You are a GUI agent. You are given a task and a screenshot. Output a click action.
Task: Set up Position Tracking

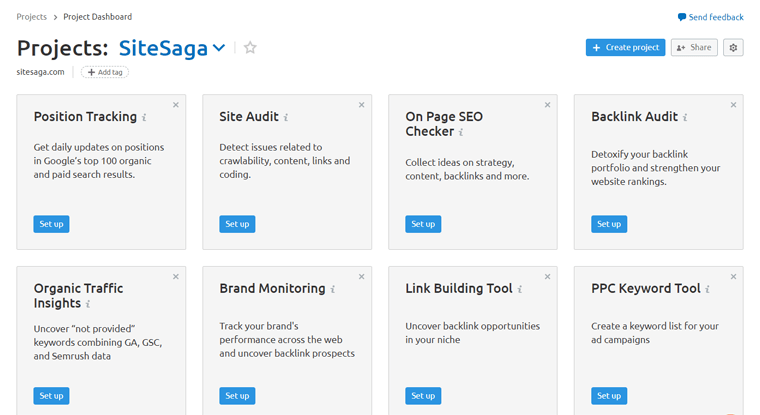point(51,224)
